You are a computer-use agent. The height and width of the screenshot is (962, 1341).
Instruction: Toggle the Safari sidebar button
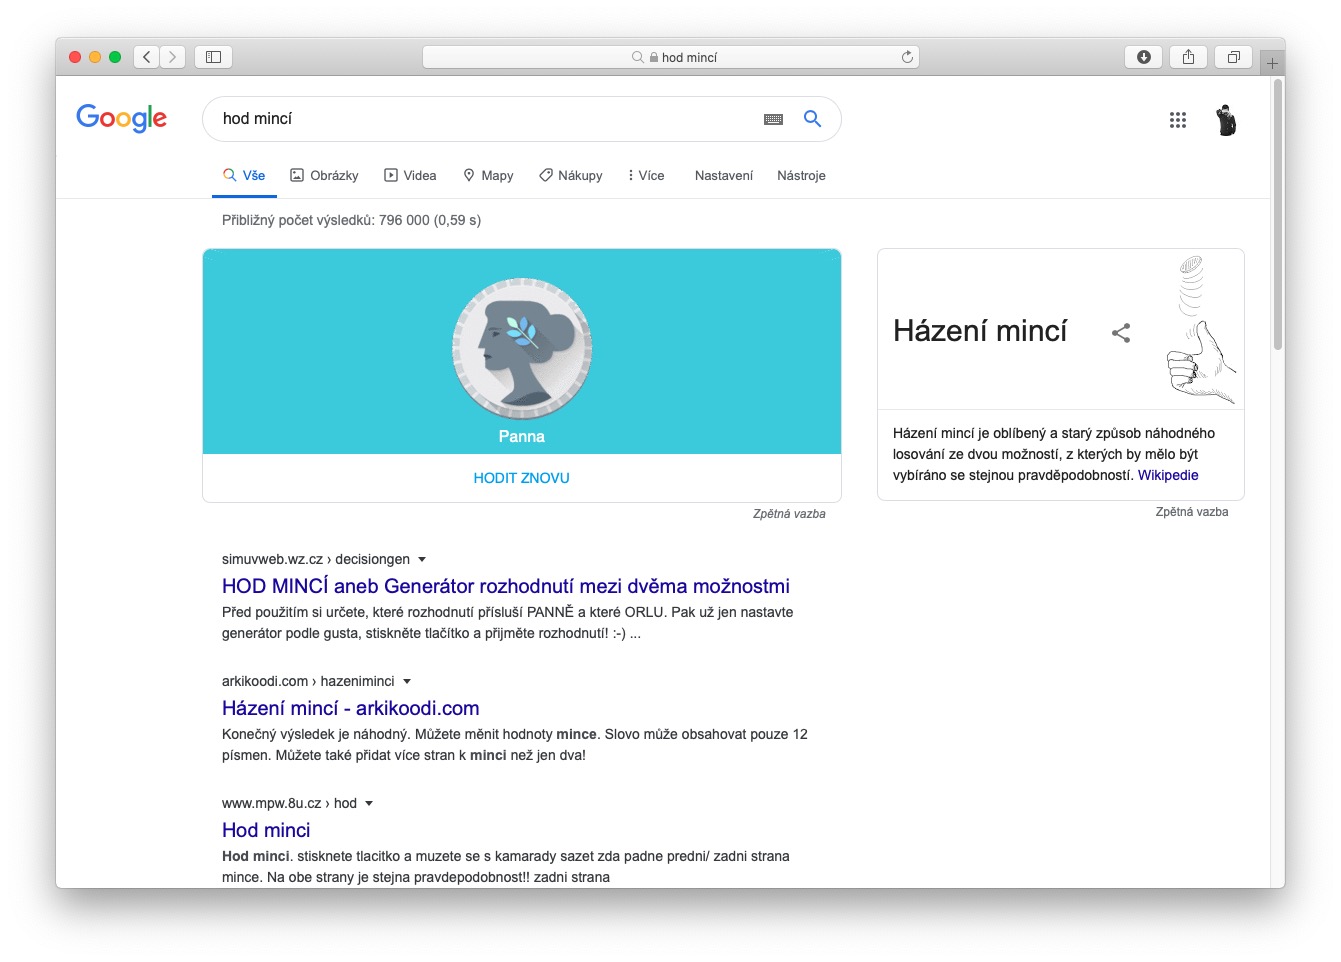[213, 57]
